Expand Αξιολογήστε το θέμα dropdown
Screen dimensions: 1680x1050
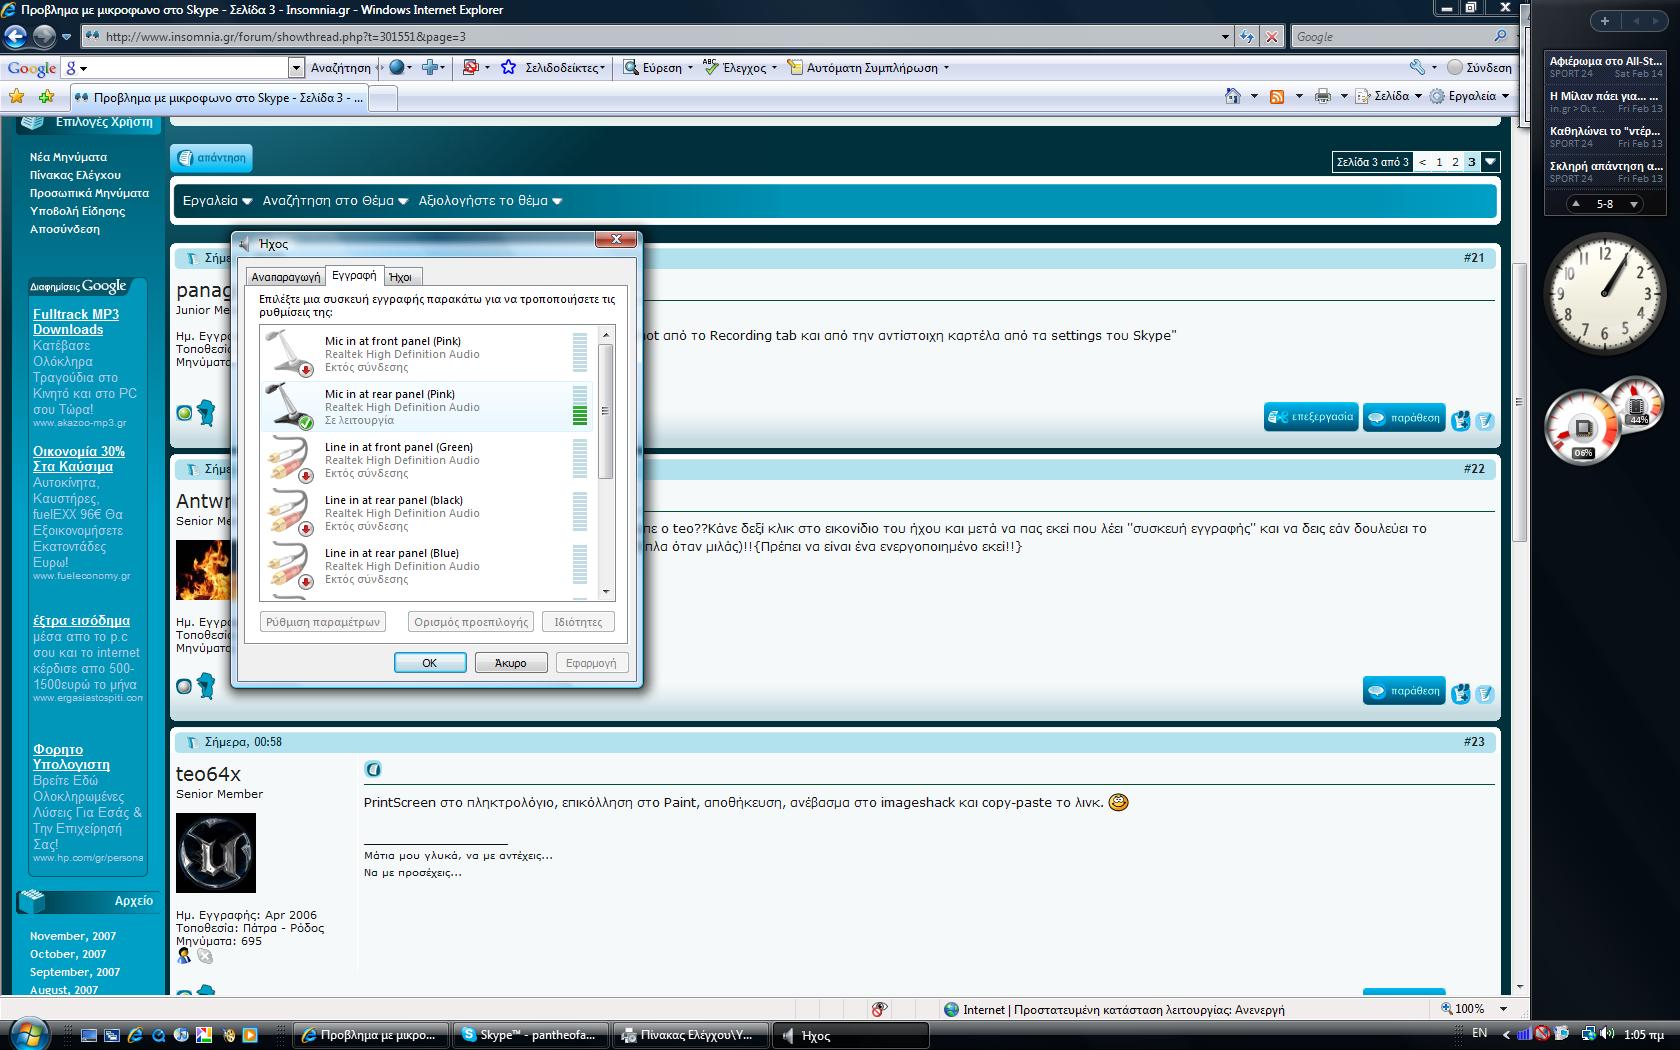click(x=490, y=200)
